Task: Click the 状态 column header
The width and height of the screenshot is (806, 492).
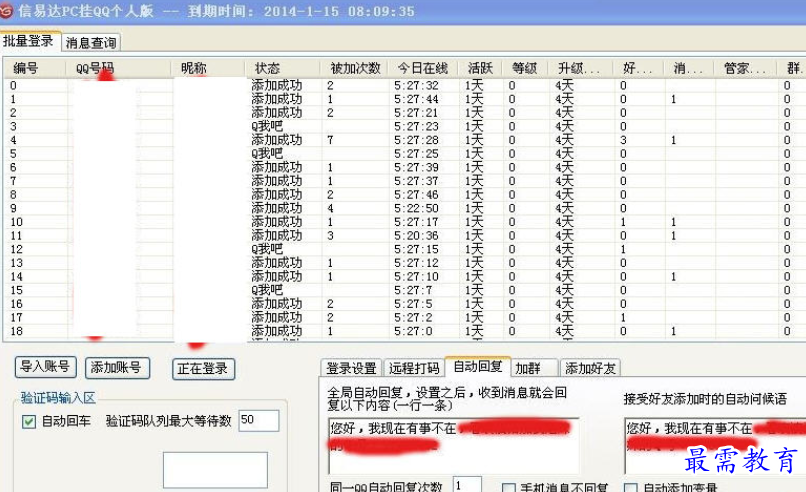Action: point(282,68)
